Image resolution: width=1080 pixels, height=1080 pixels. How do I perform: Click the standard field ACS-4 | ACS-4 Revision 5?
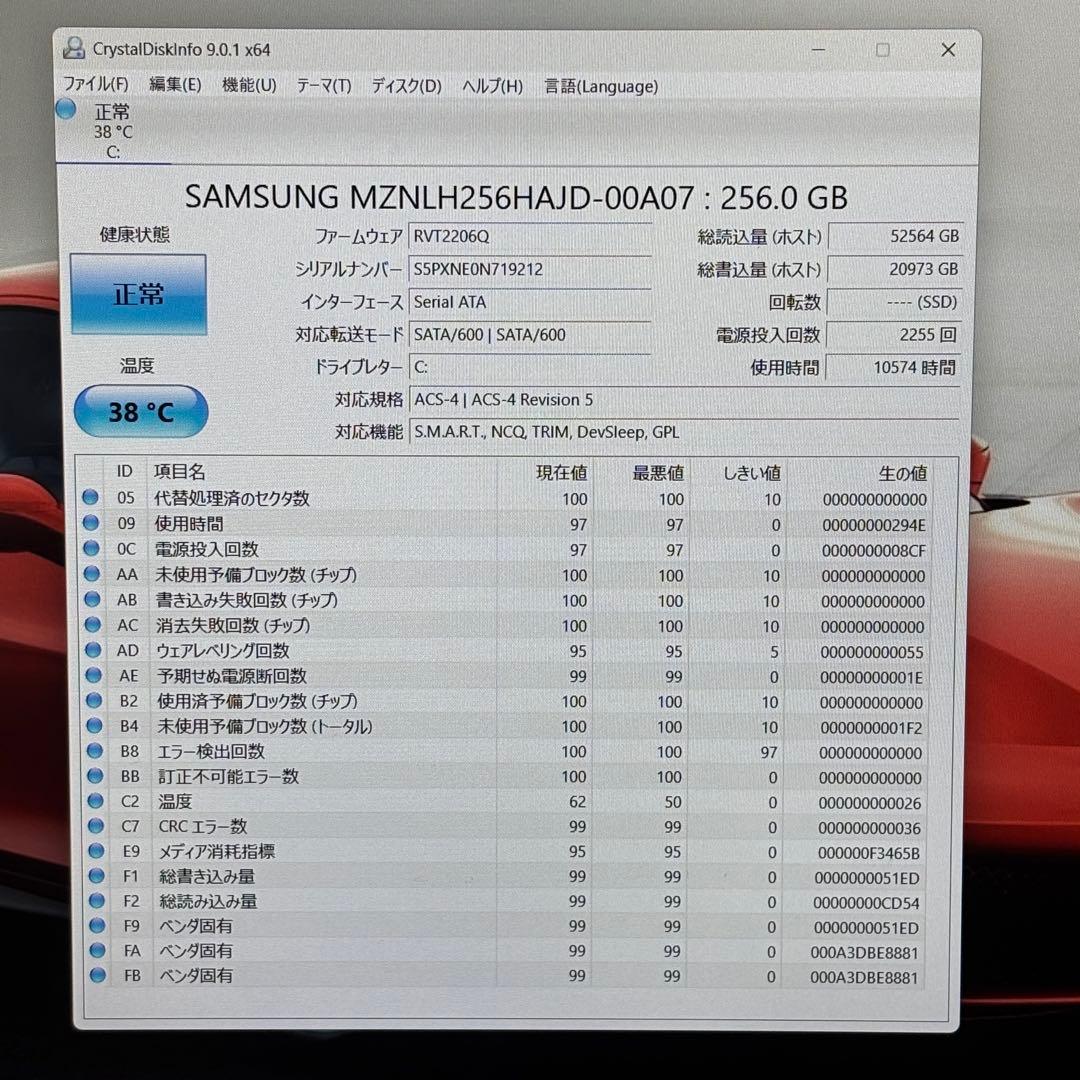[684, 399]
